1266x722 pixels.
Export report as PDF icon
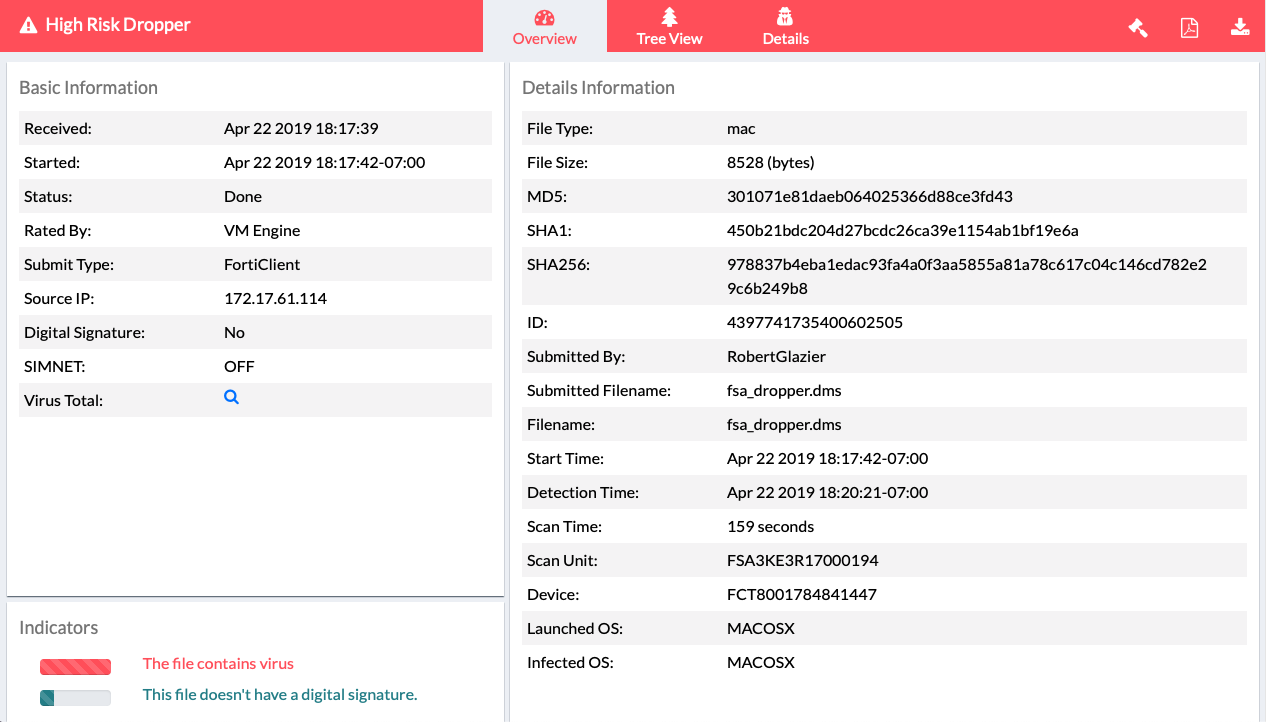1189,27
